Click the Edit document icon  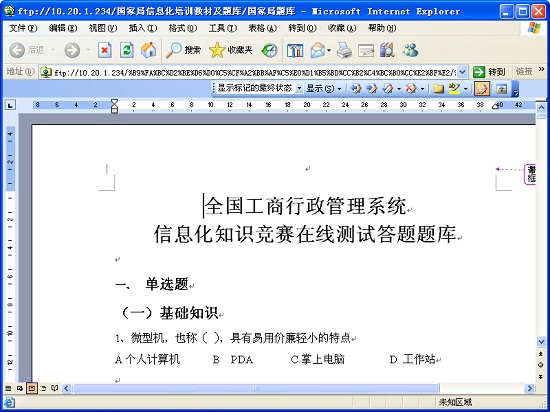pos(366,50)
